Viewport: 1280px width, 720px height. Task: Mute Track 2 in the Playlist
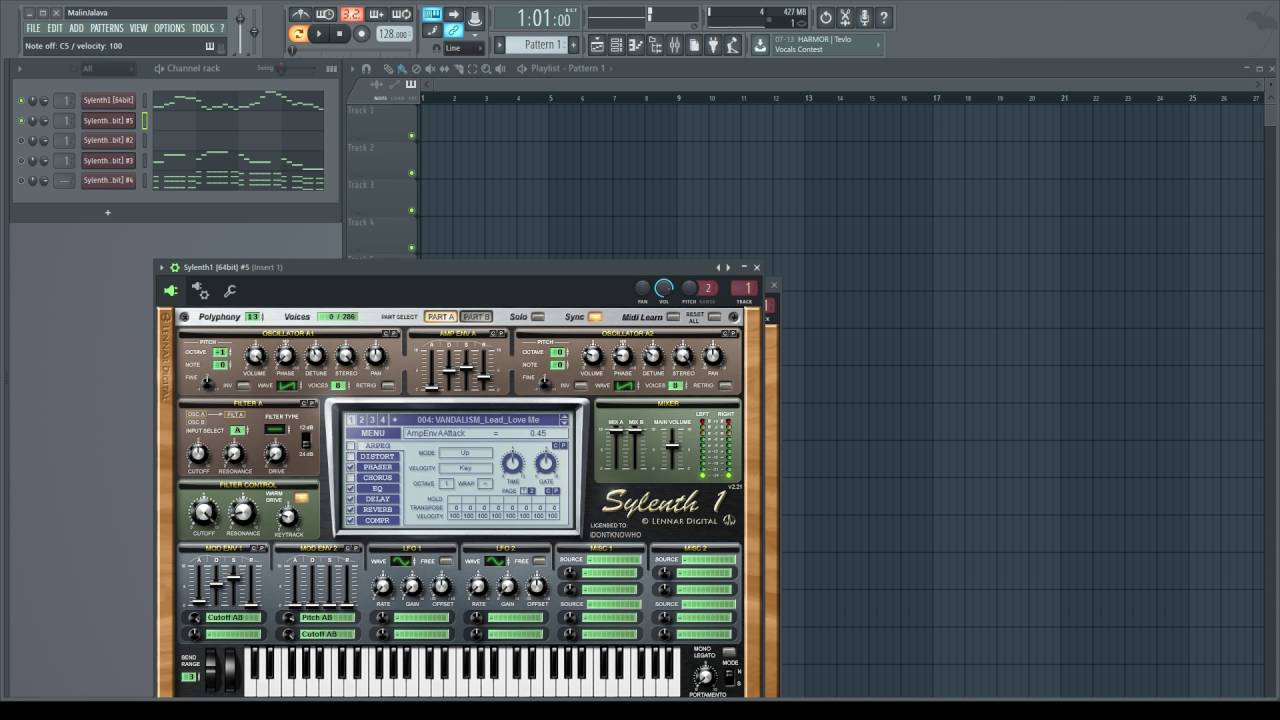pos(411,172)
